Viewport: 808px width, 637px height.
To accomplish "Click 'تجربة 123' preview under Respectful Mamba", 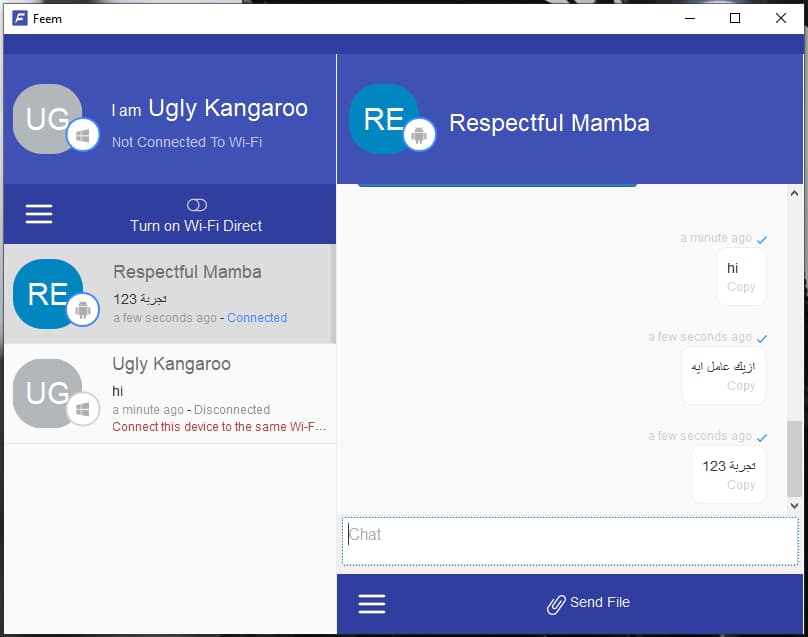I will tap(140, 299).
